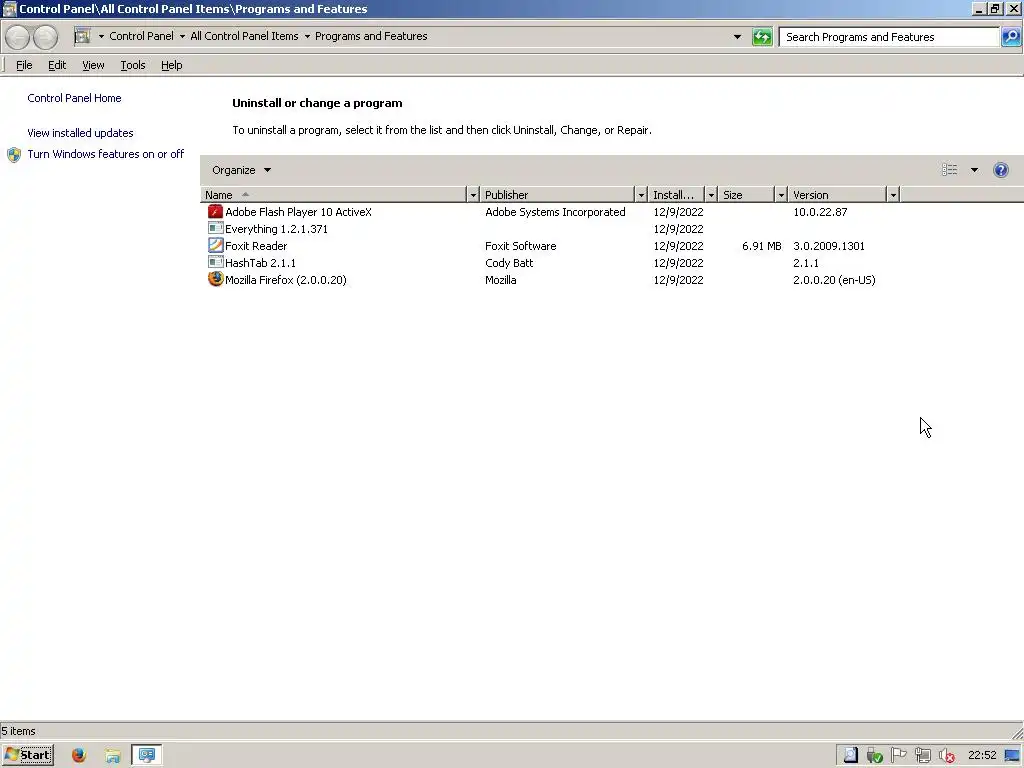Click the Foxit Reader program icon
Image resolution: width=1024 pixels, height=768 pixels.
tap(215, 246)
